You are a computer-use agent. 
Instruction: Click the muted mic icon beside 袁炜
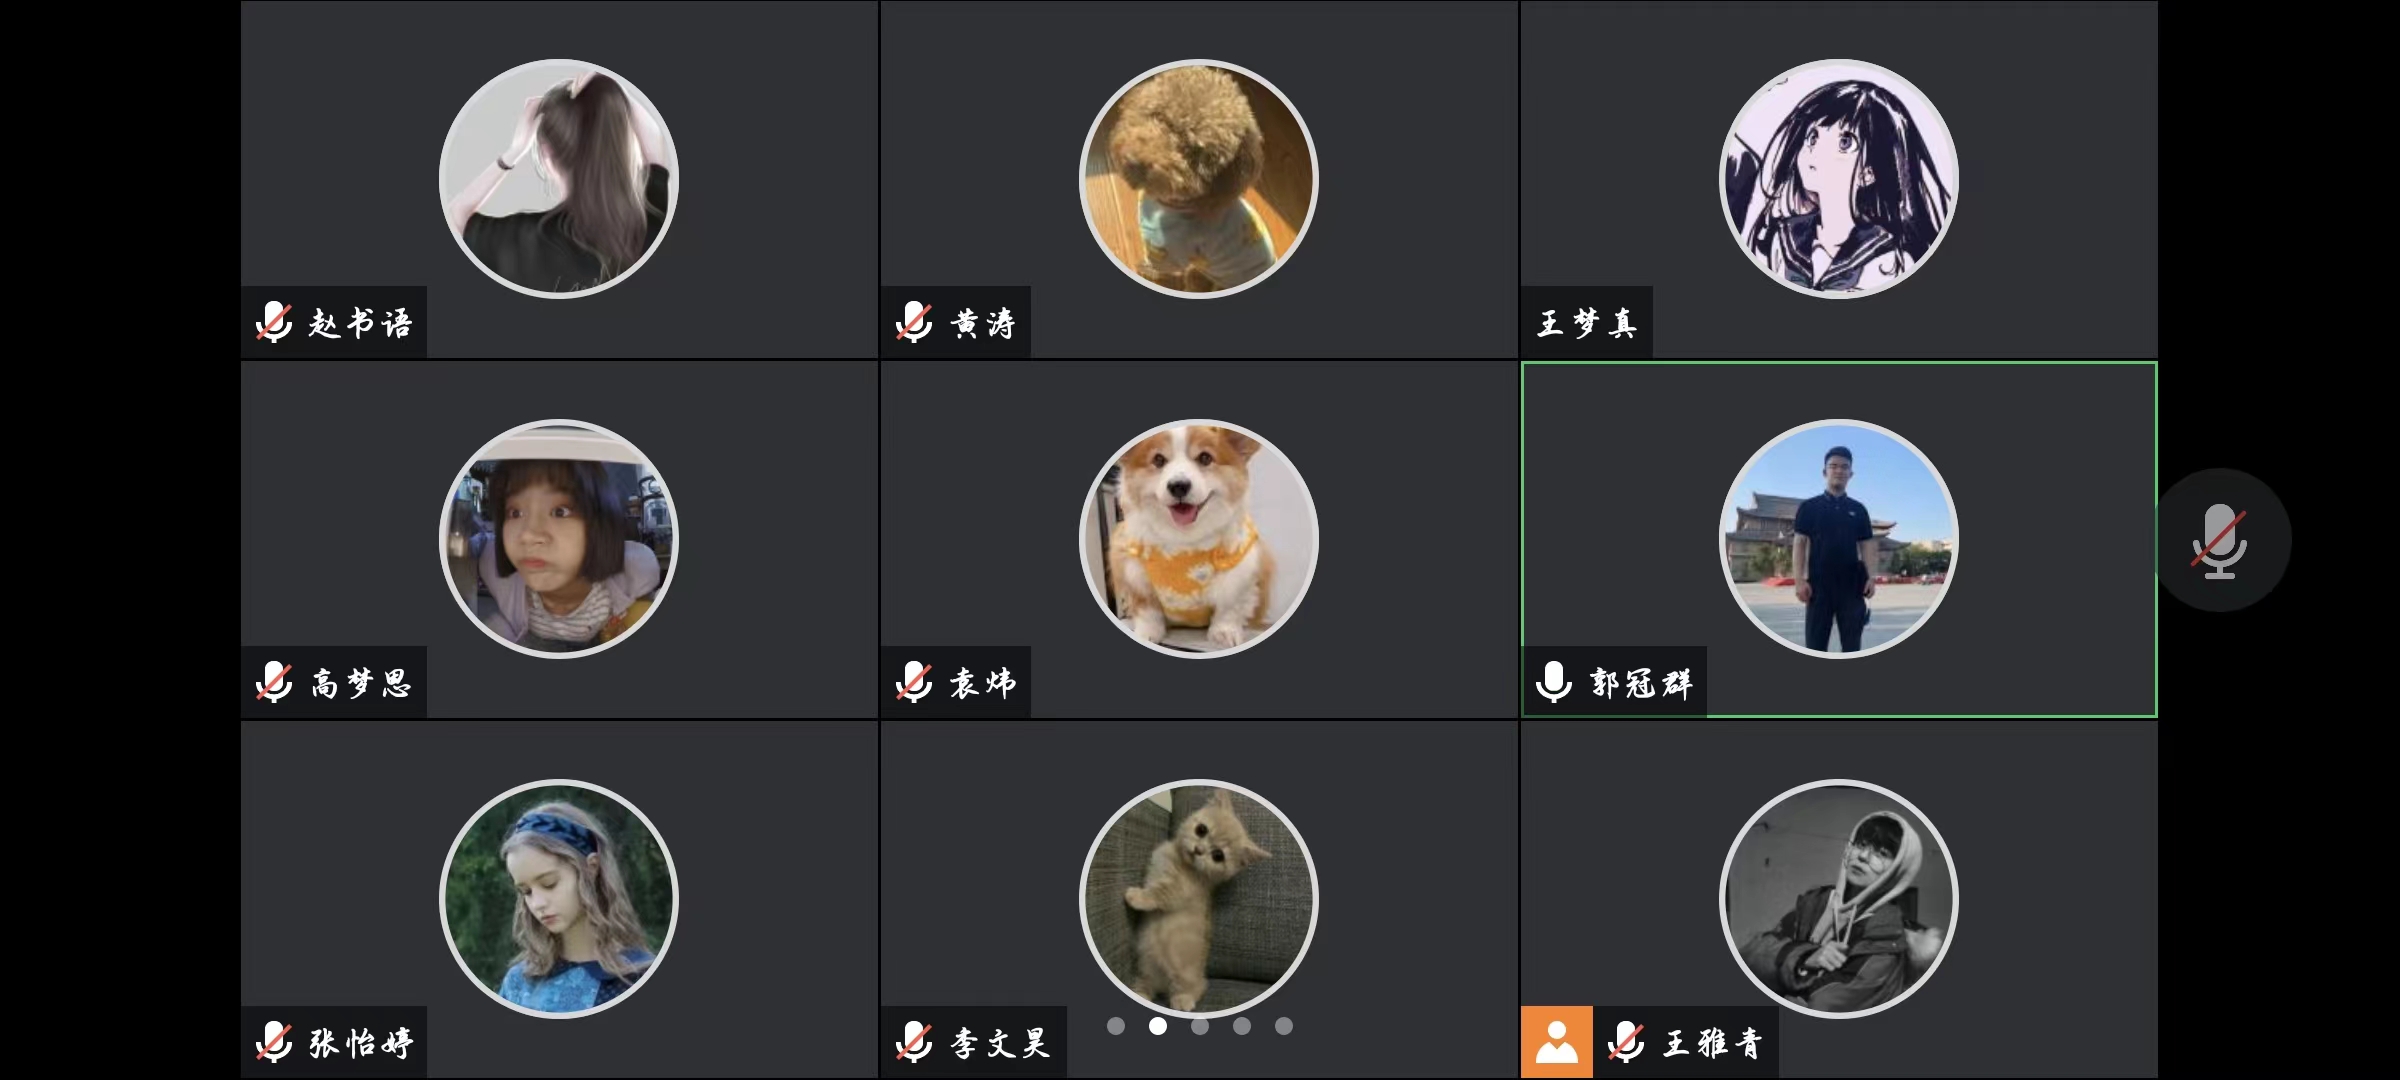tap(914, 682)
